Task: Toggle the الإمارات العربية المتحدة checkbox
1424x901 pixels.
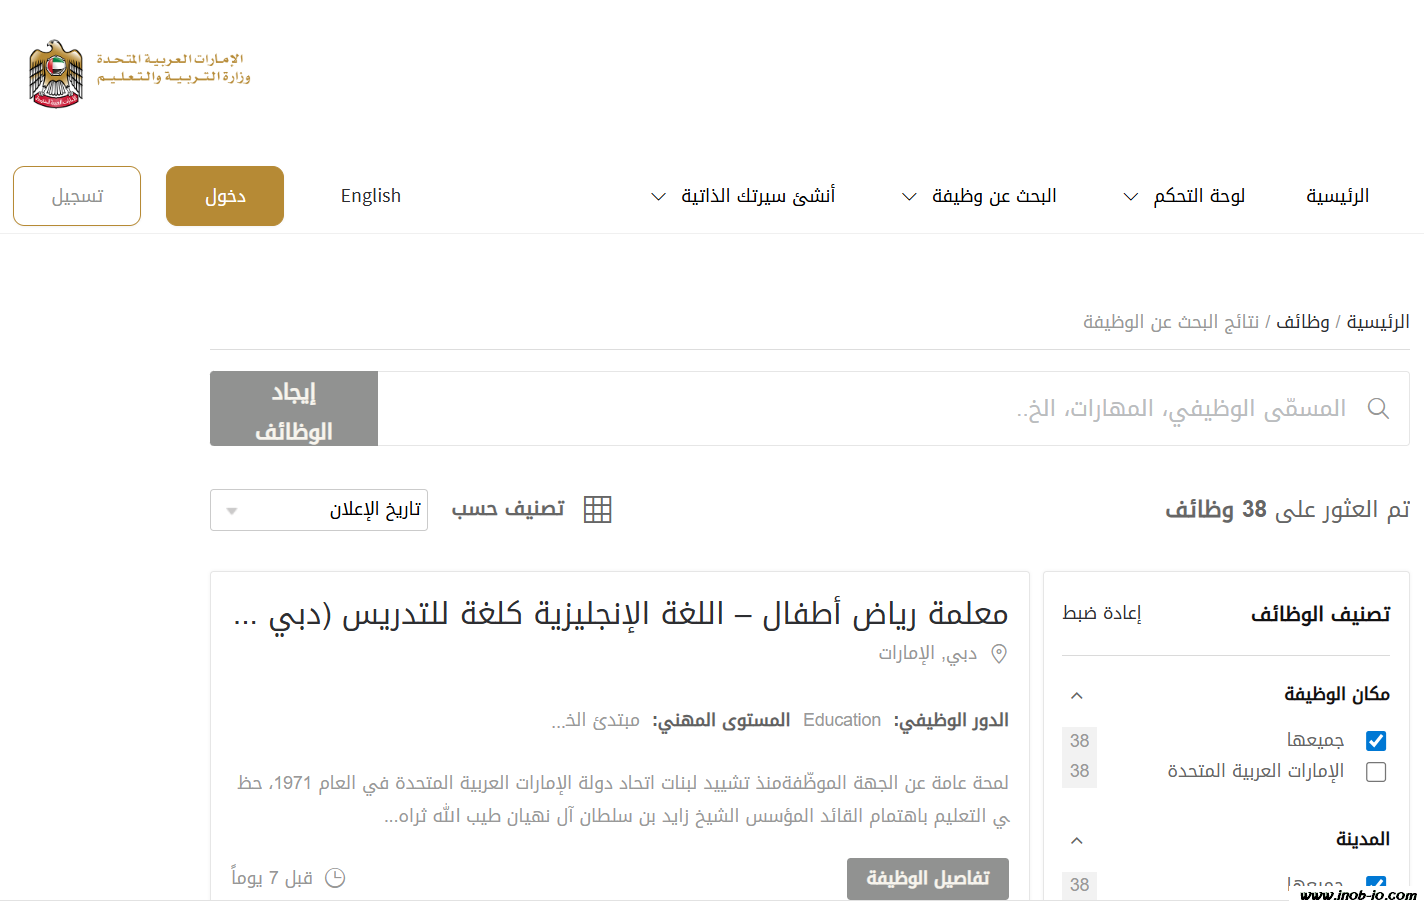Action: click(x=1376, y=772)
